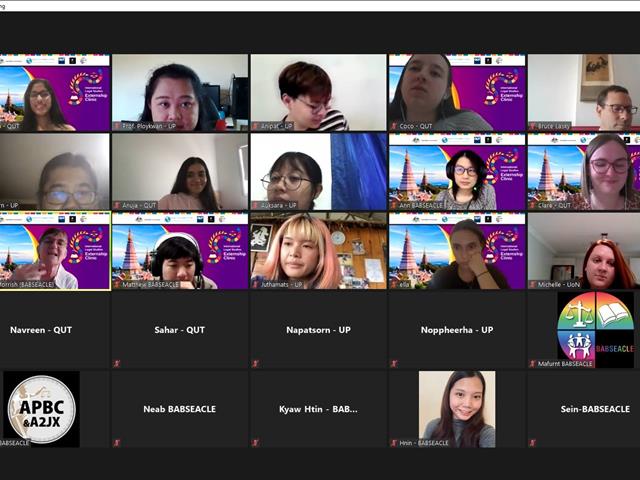
Task: Click muted mic icon beside Ann BABSEACLE
Action: coord(394,205)
